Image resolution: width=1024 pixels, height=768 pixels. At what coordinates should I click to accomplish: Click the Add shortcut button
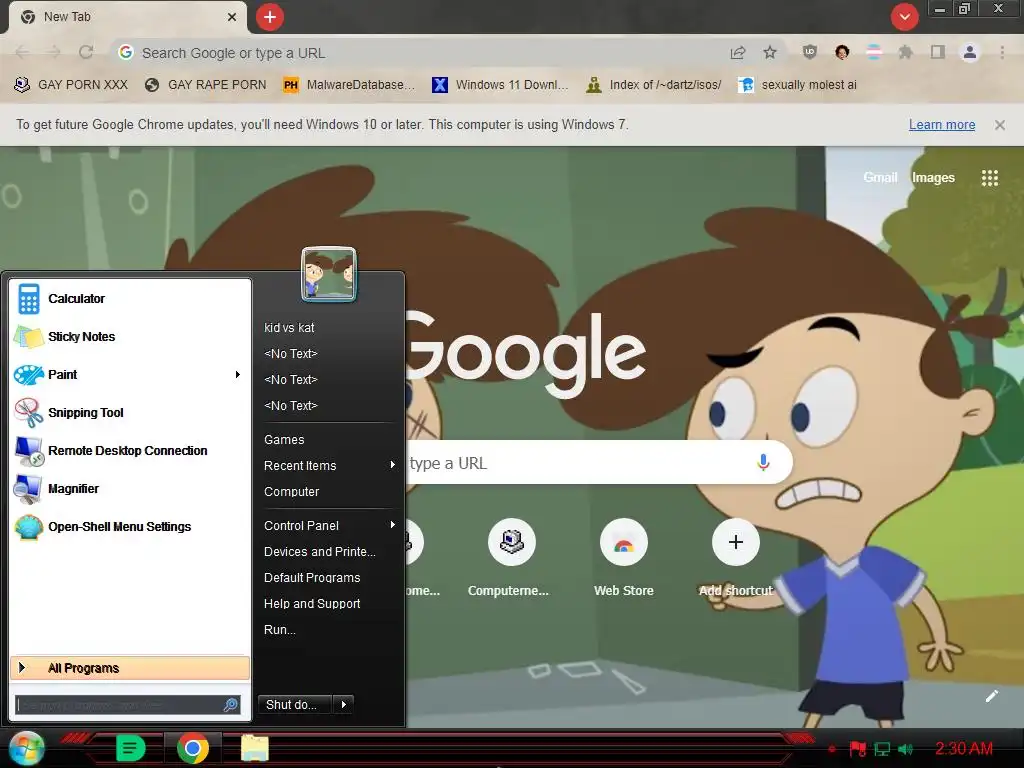(736, 558)
